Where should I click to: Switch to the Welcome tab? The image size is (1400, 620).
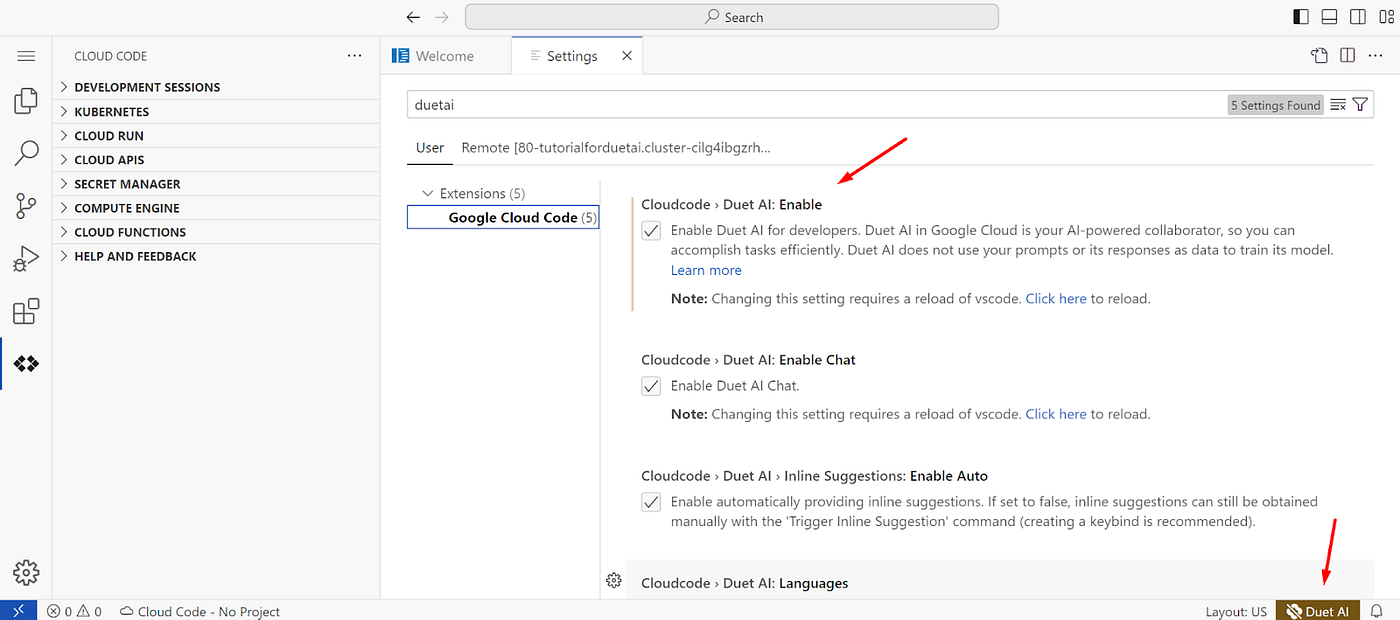(445, 56)
